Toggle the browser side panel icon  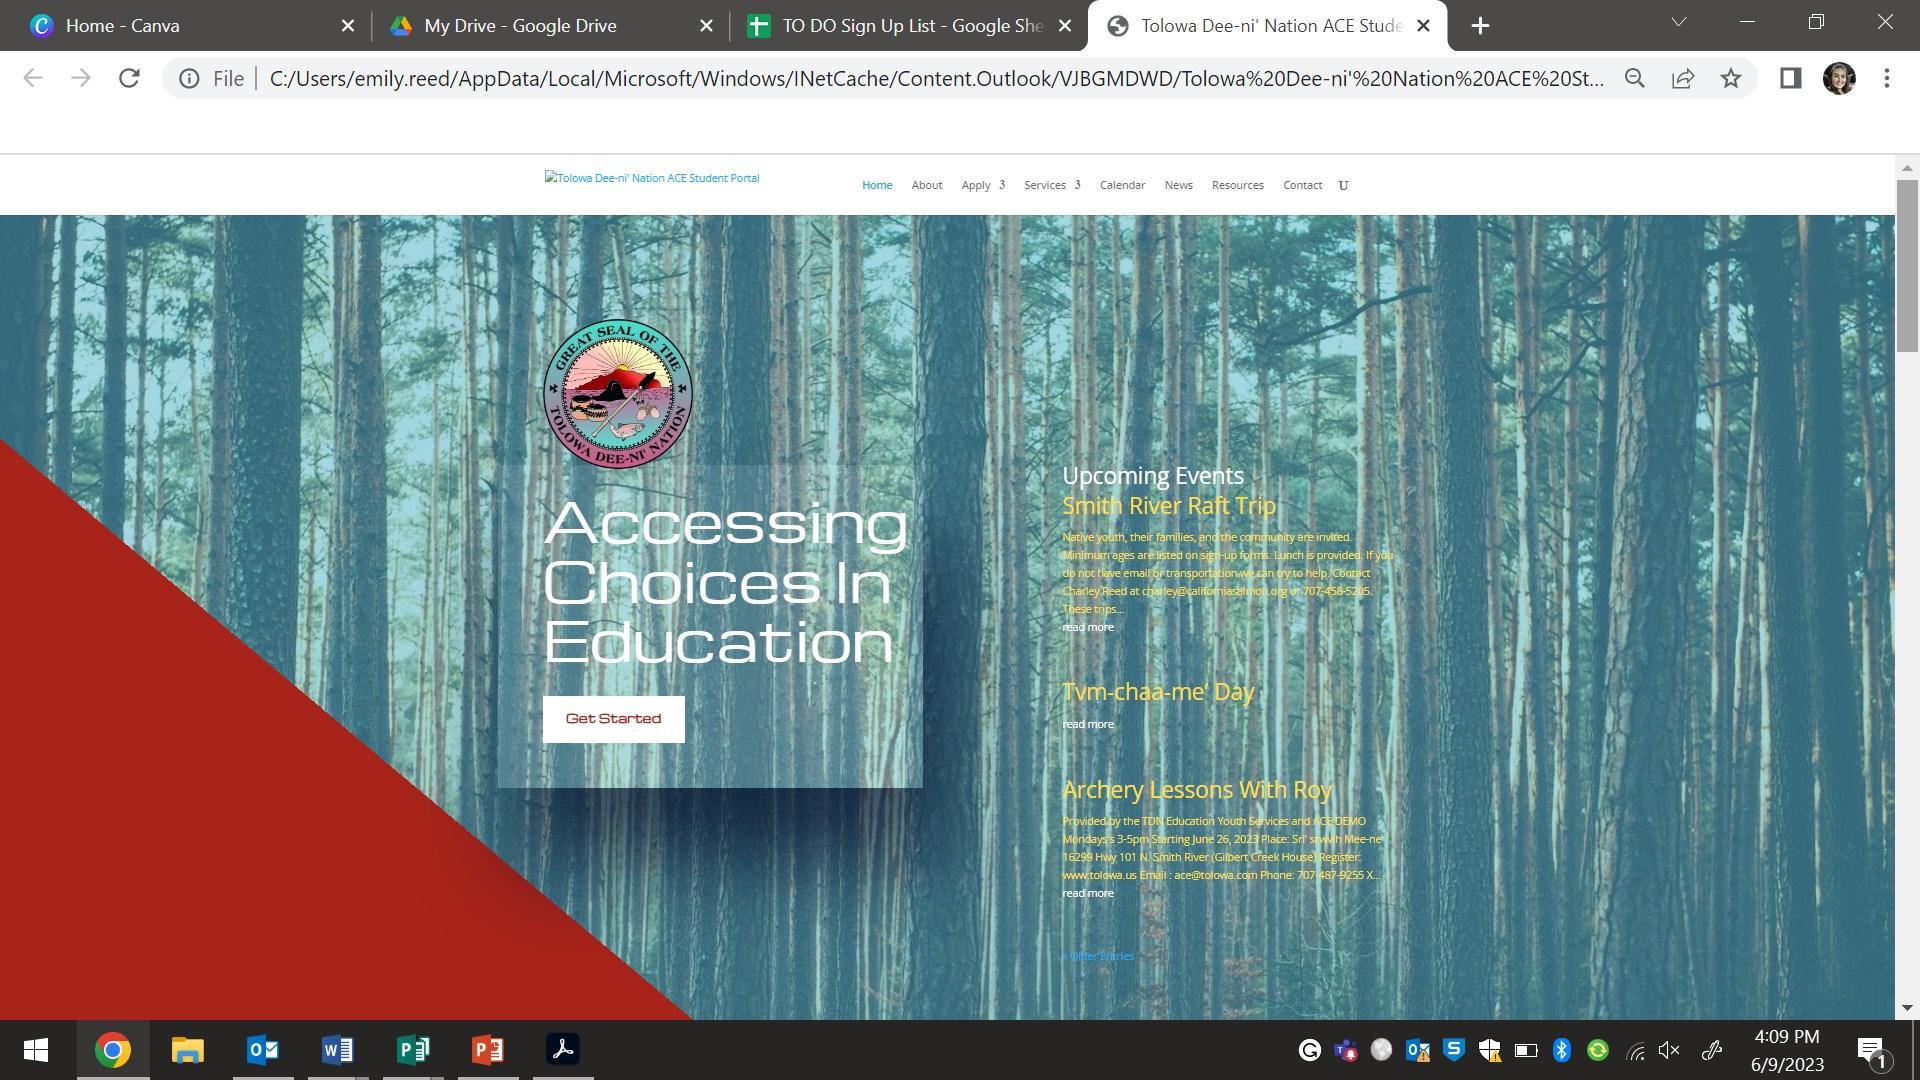[1790, 78]
